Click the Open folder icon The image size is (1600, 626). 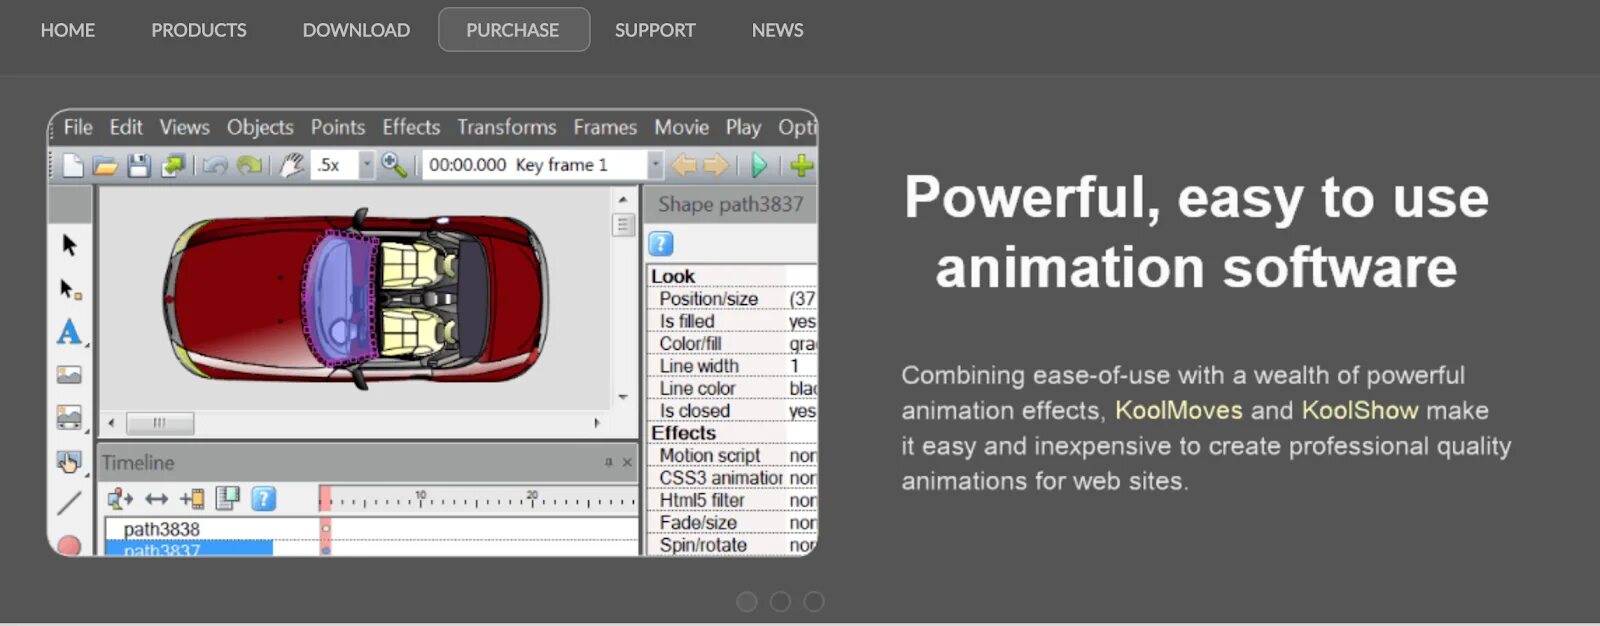point(105,165)
